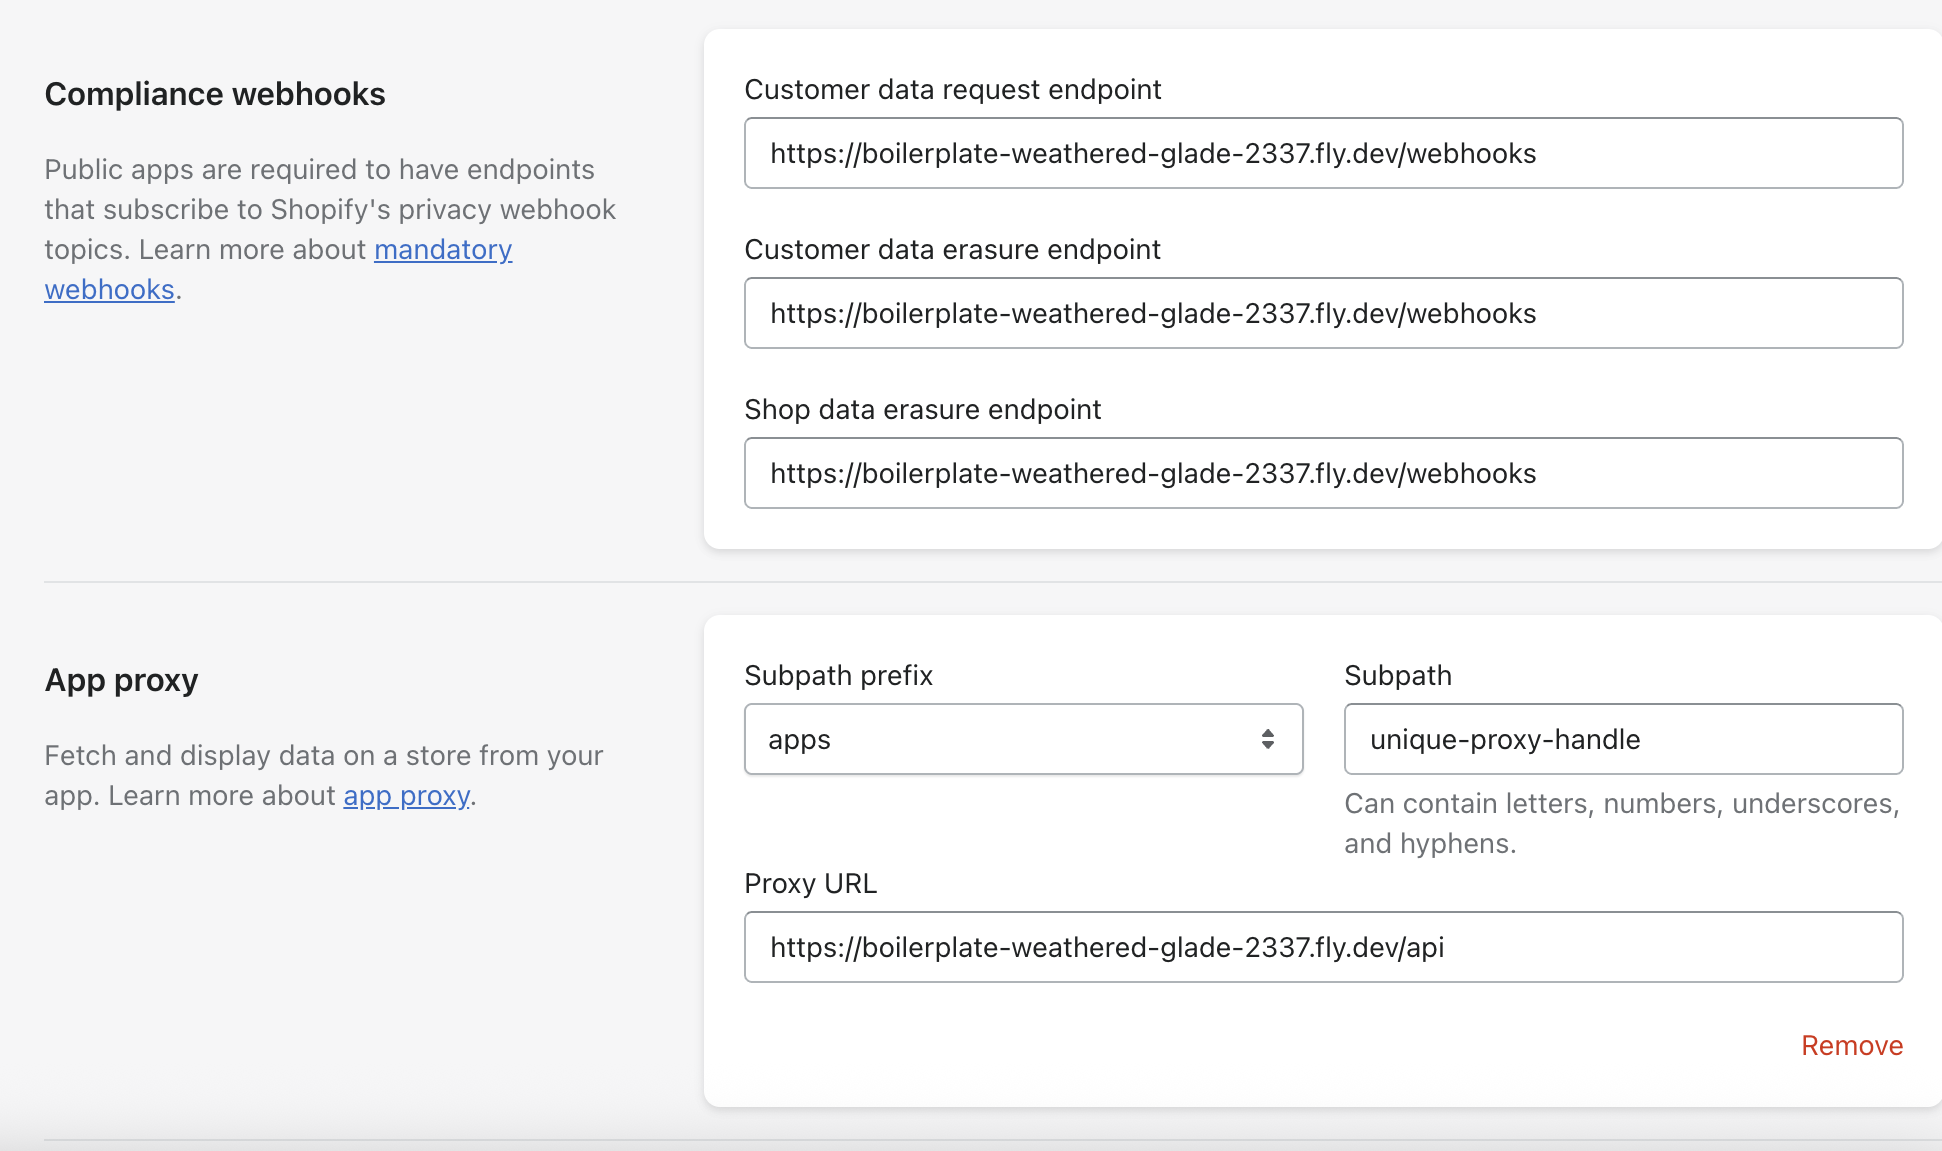Click the App proxy heading

point(121,680)
